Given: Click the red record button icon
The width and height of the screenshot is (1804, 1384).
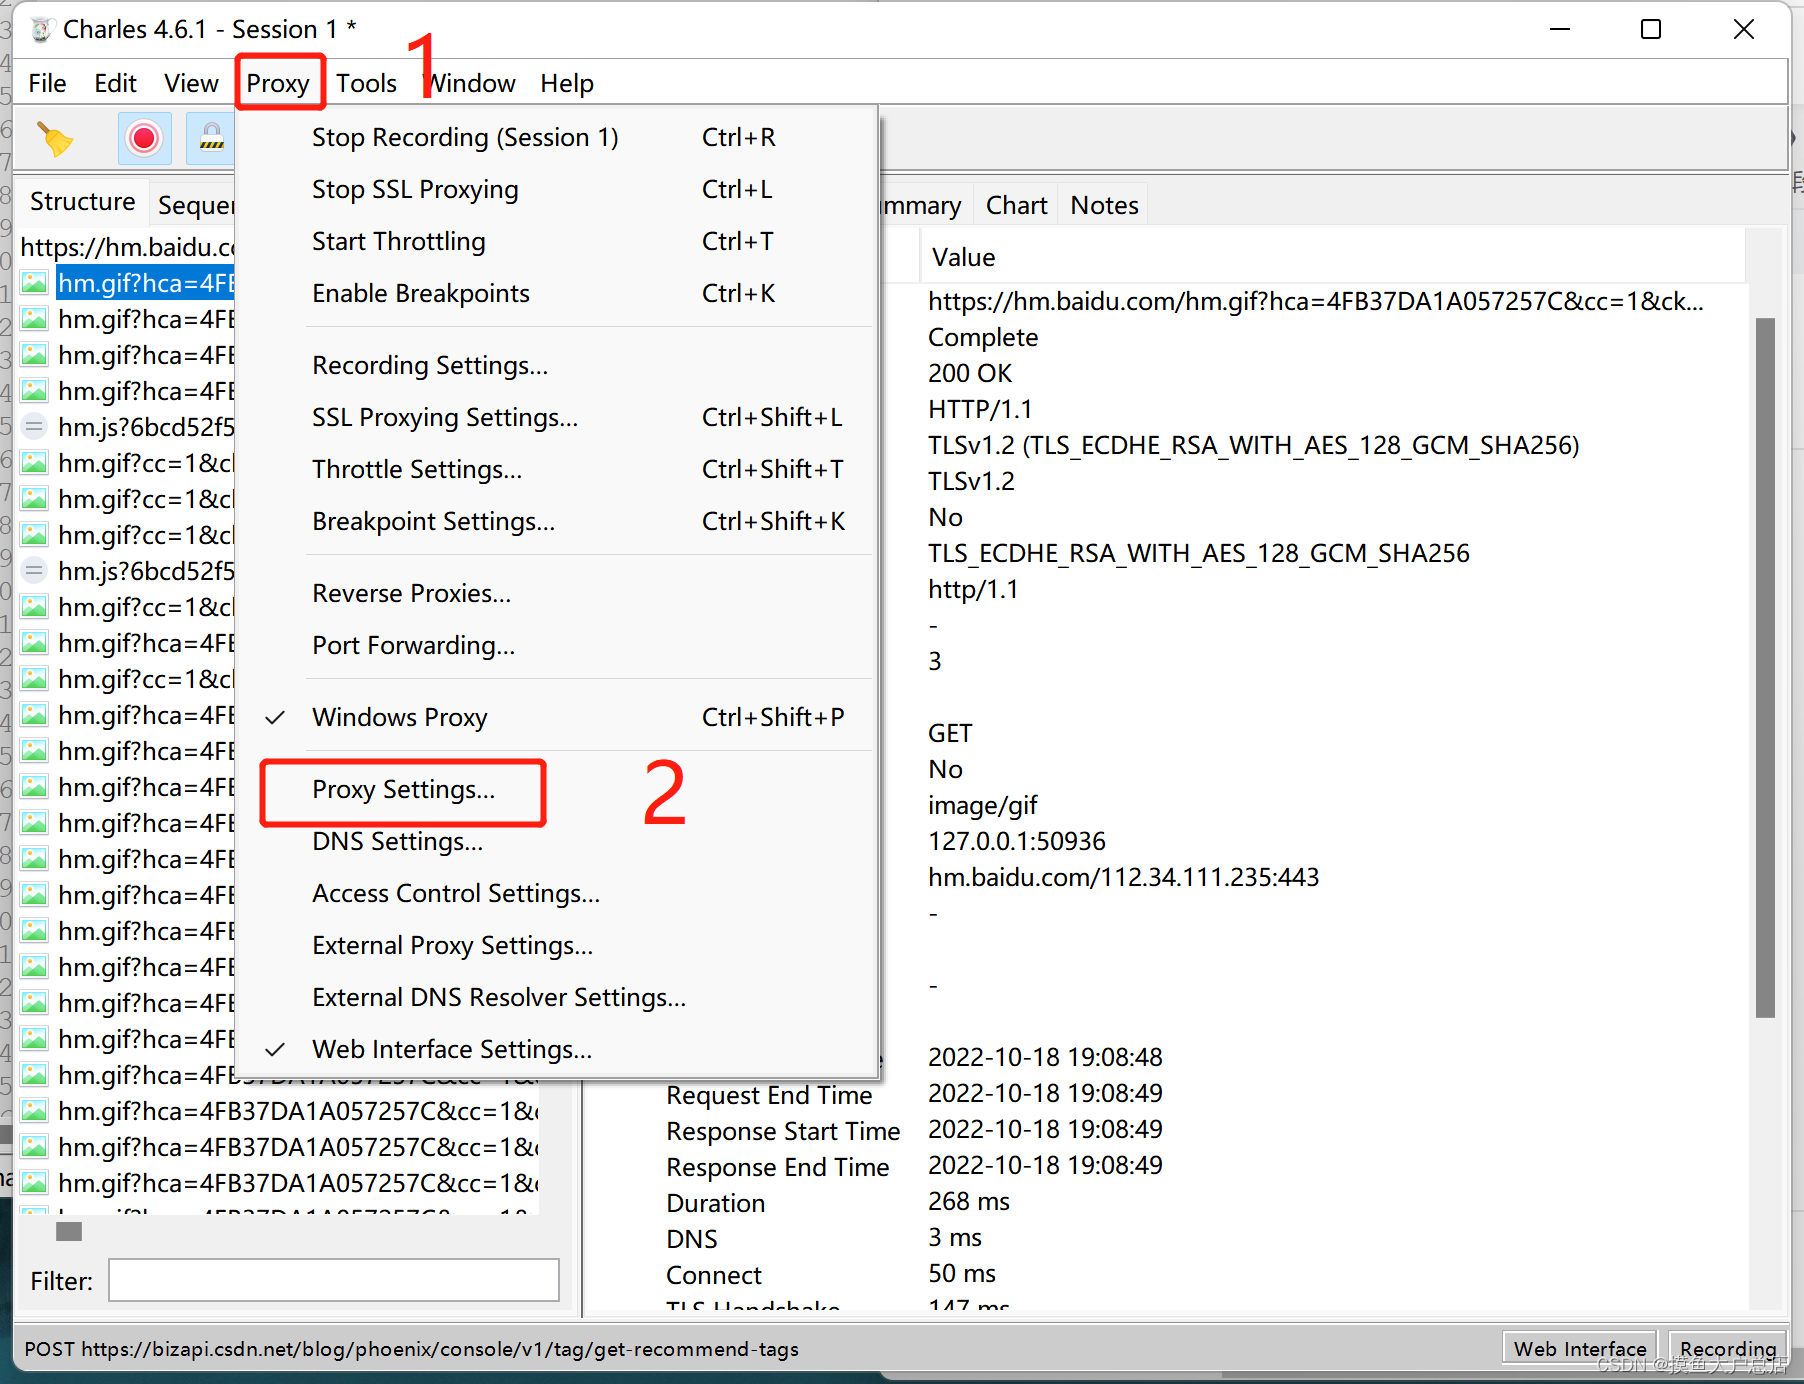Looking at the screenshot, I should 144,138.
